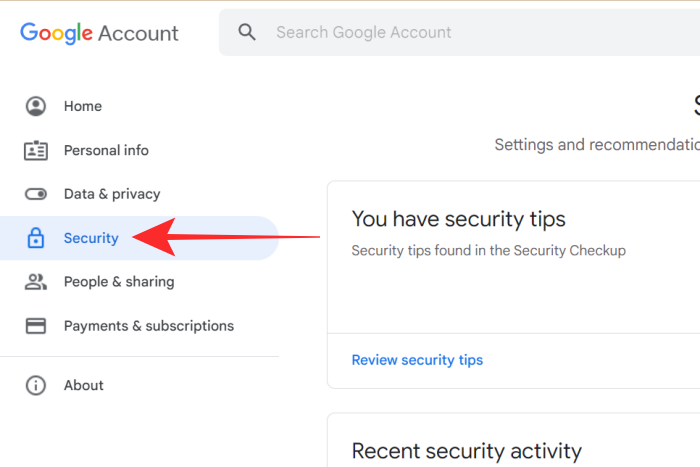Image resolution: width=700 pixels, height=467 pixels.
Task: Open the 'You have security tips' card
Action: pos(459,219)
